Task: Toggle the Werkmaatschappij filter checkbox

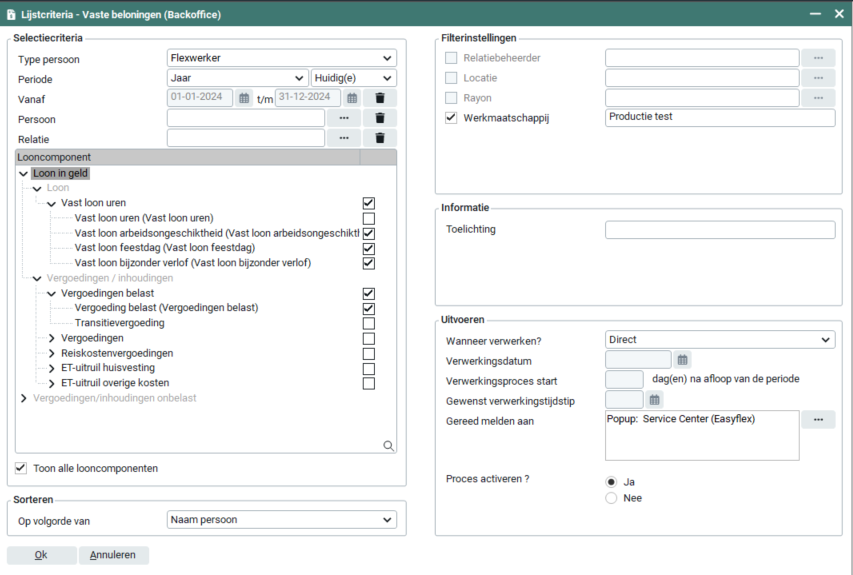Action: [x=451, y=118]
